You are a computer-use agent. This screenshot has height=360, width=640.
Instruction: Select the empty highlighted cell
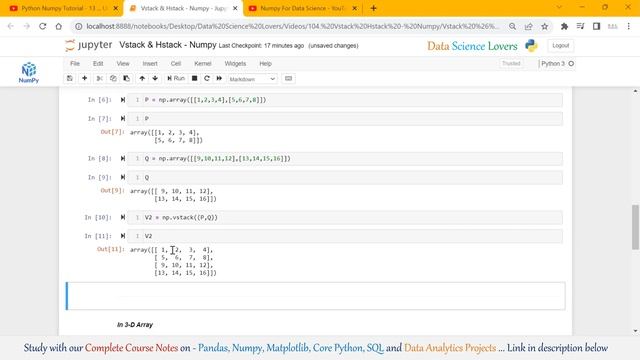coord(316,296)
